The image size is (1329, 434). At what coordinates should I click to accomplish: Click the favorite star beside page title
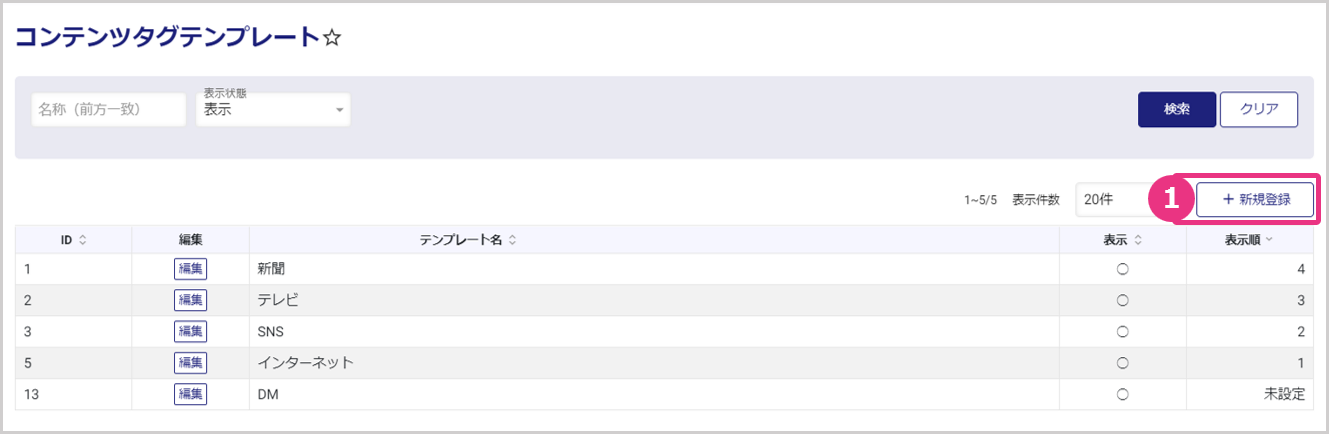tap(333, 38)
